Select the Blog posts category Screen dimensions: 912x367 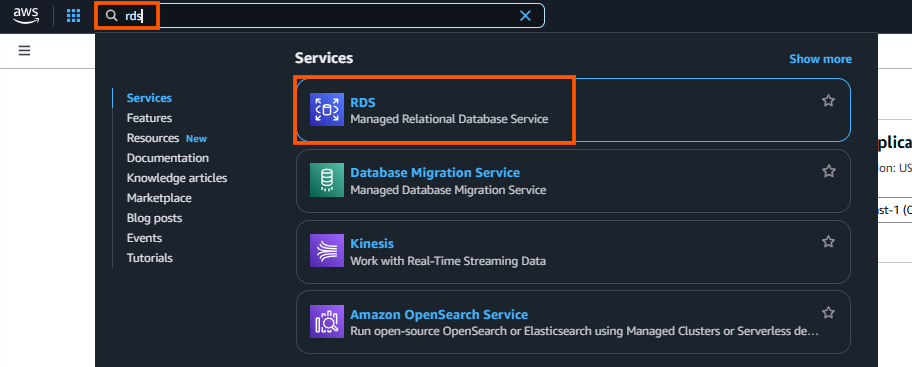154,218
